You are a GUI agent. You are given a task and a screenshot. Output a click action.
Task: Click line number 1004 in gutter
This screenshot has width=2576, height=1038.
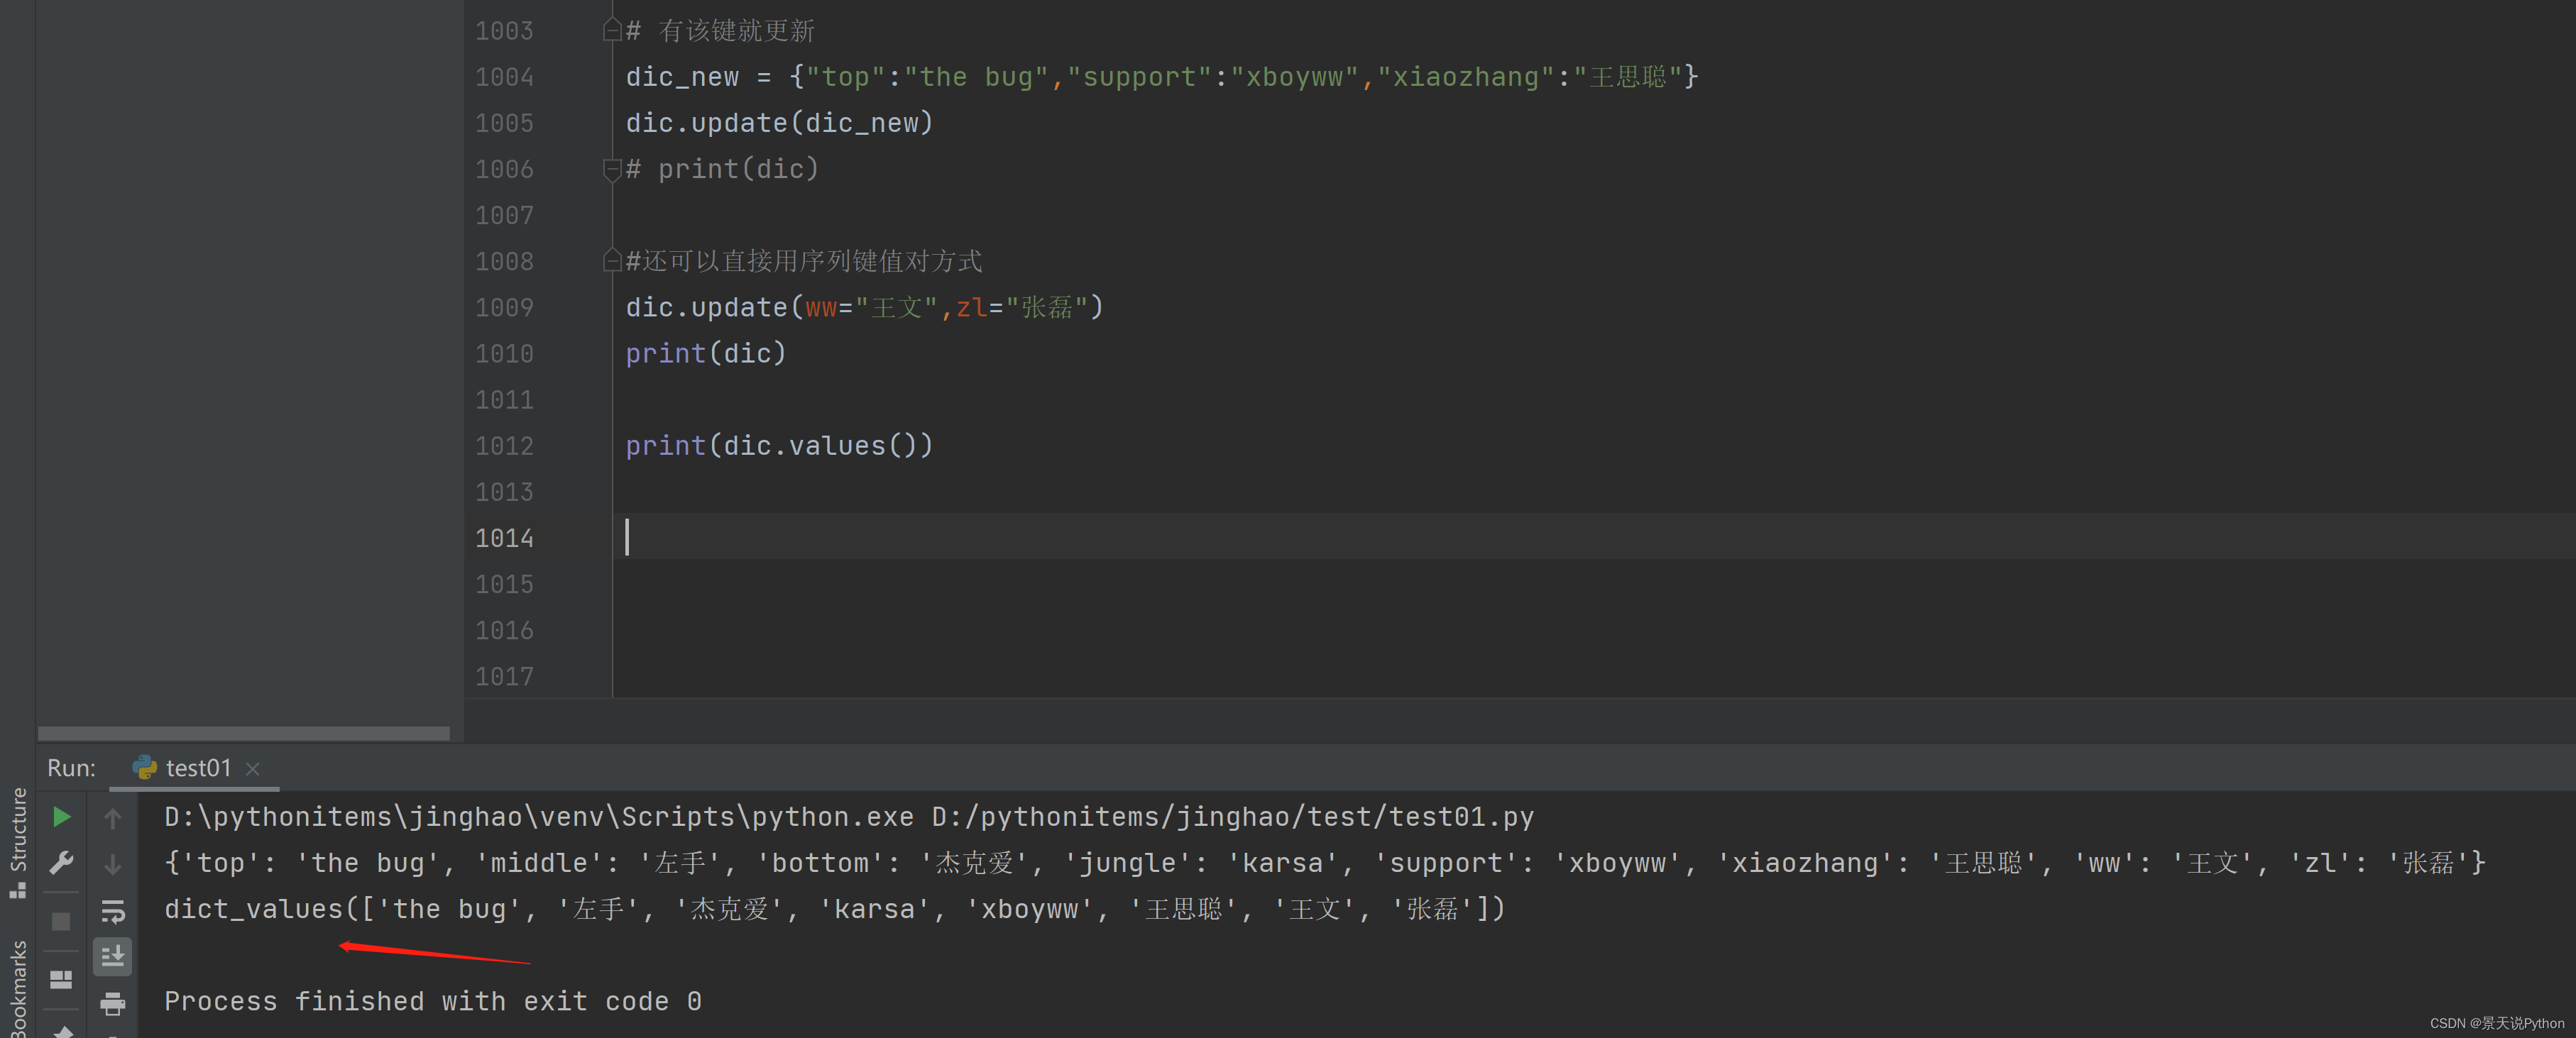504,77
